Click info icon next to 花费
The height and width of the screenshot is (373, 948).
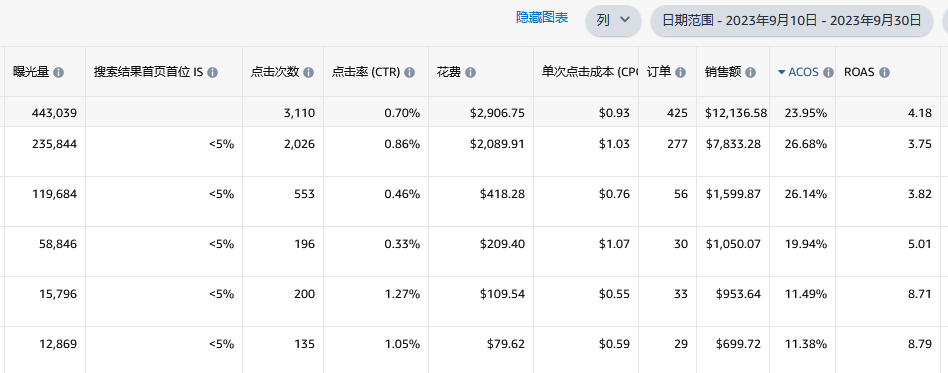click(x=470, y=73)
